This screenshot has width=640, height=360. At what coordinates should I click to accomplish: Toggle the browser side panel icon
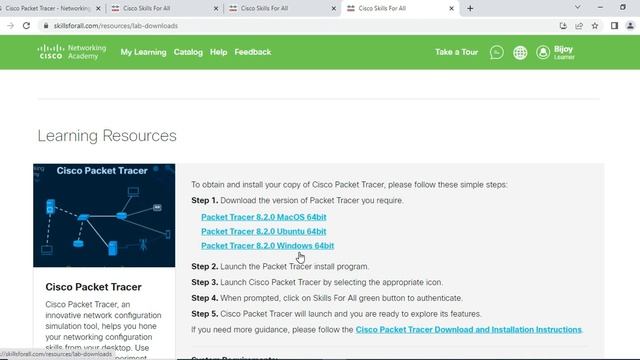pos(614,26)
